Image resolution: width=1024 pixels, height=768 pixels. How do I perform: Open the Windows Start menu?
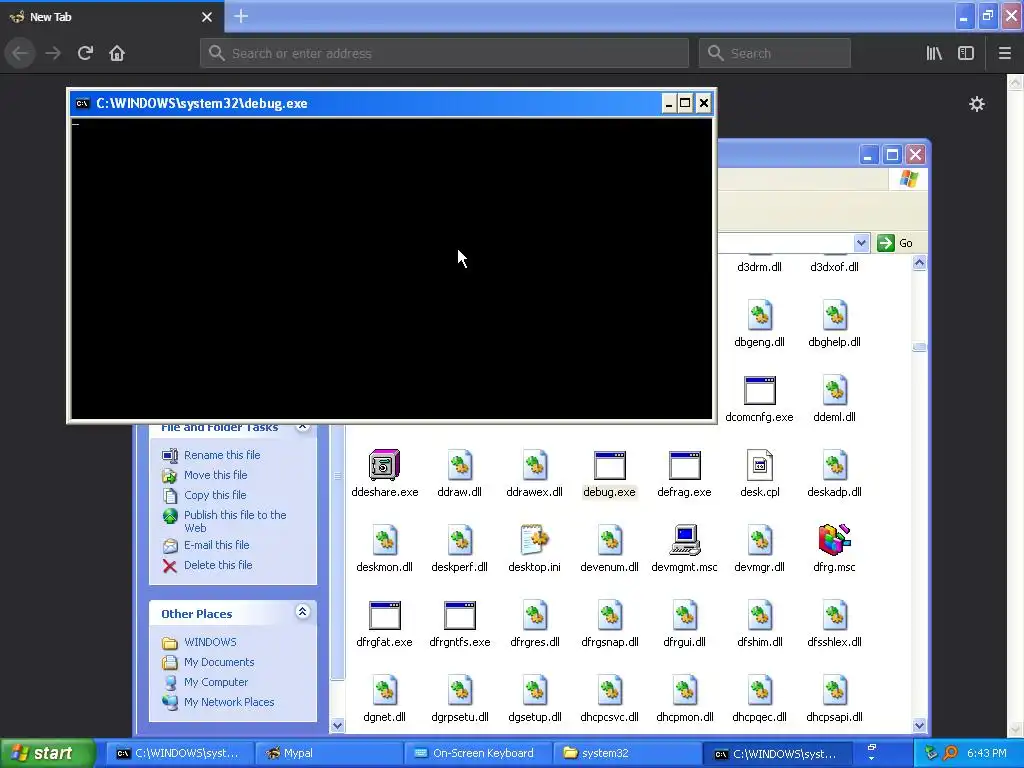47,753
